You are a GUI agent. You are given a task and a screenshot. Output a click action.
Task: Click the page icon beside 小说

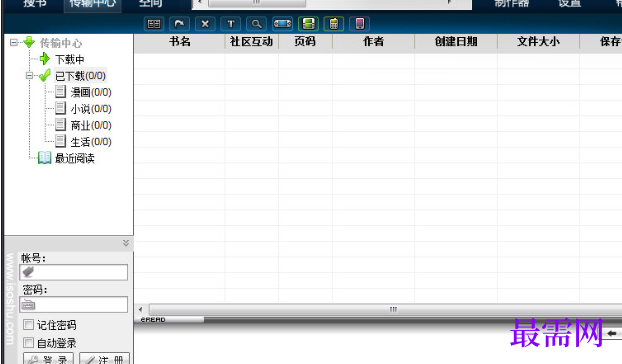click(60, 108)
